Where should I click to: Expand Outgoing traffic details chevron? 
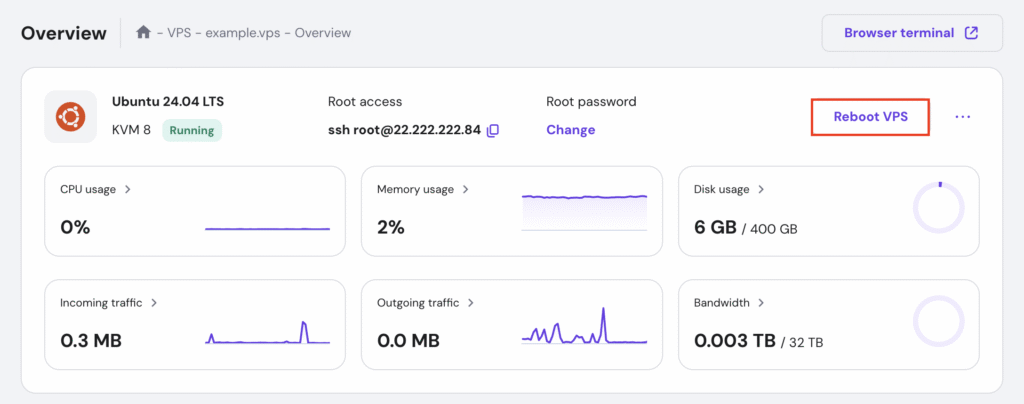pyautogui.click(x=471, y=303)
